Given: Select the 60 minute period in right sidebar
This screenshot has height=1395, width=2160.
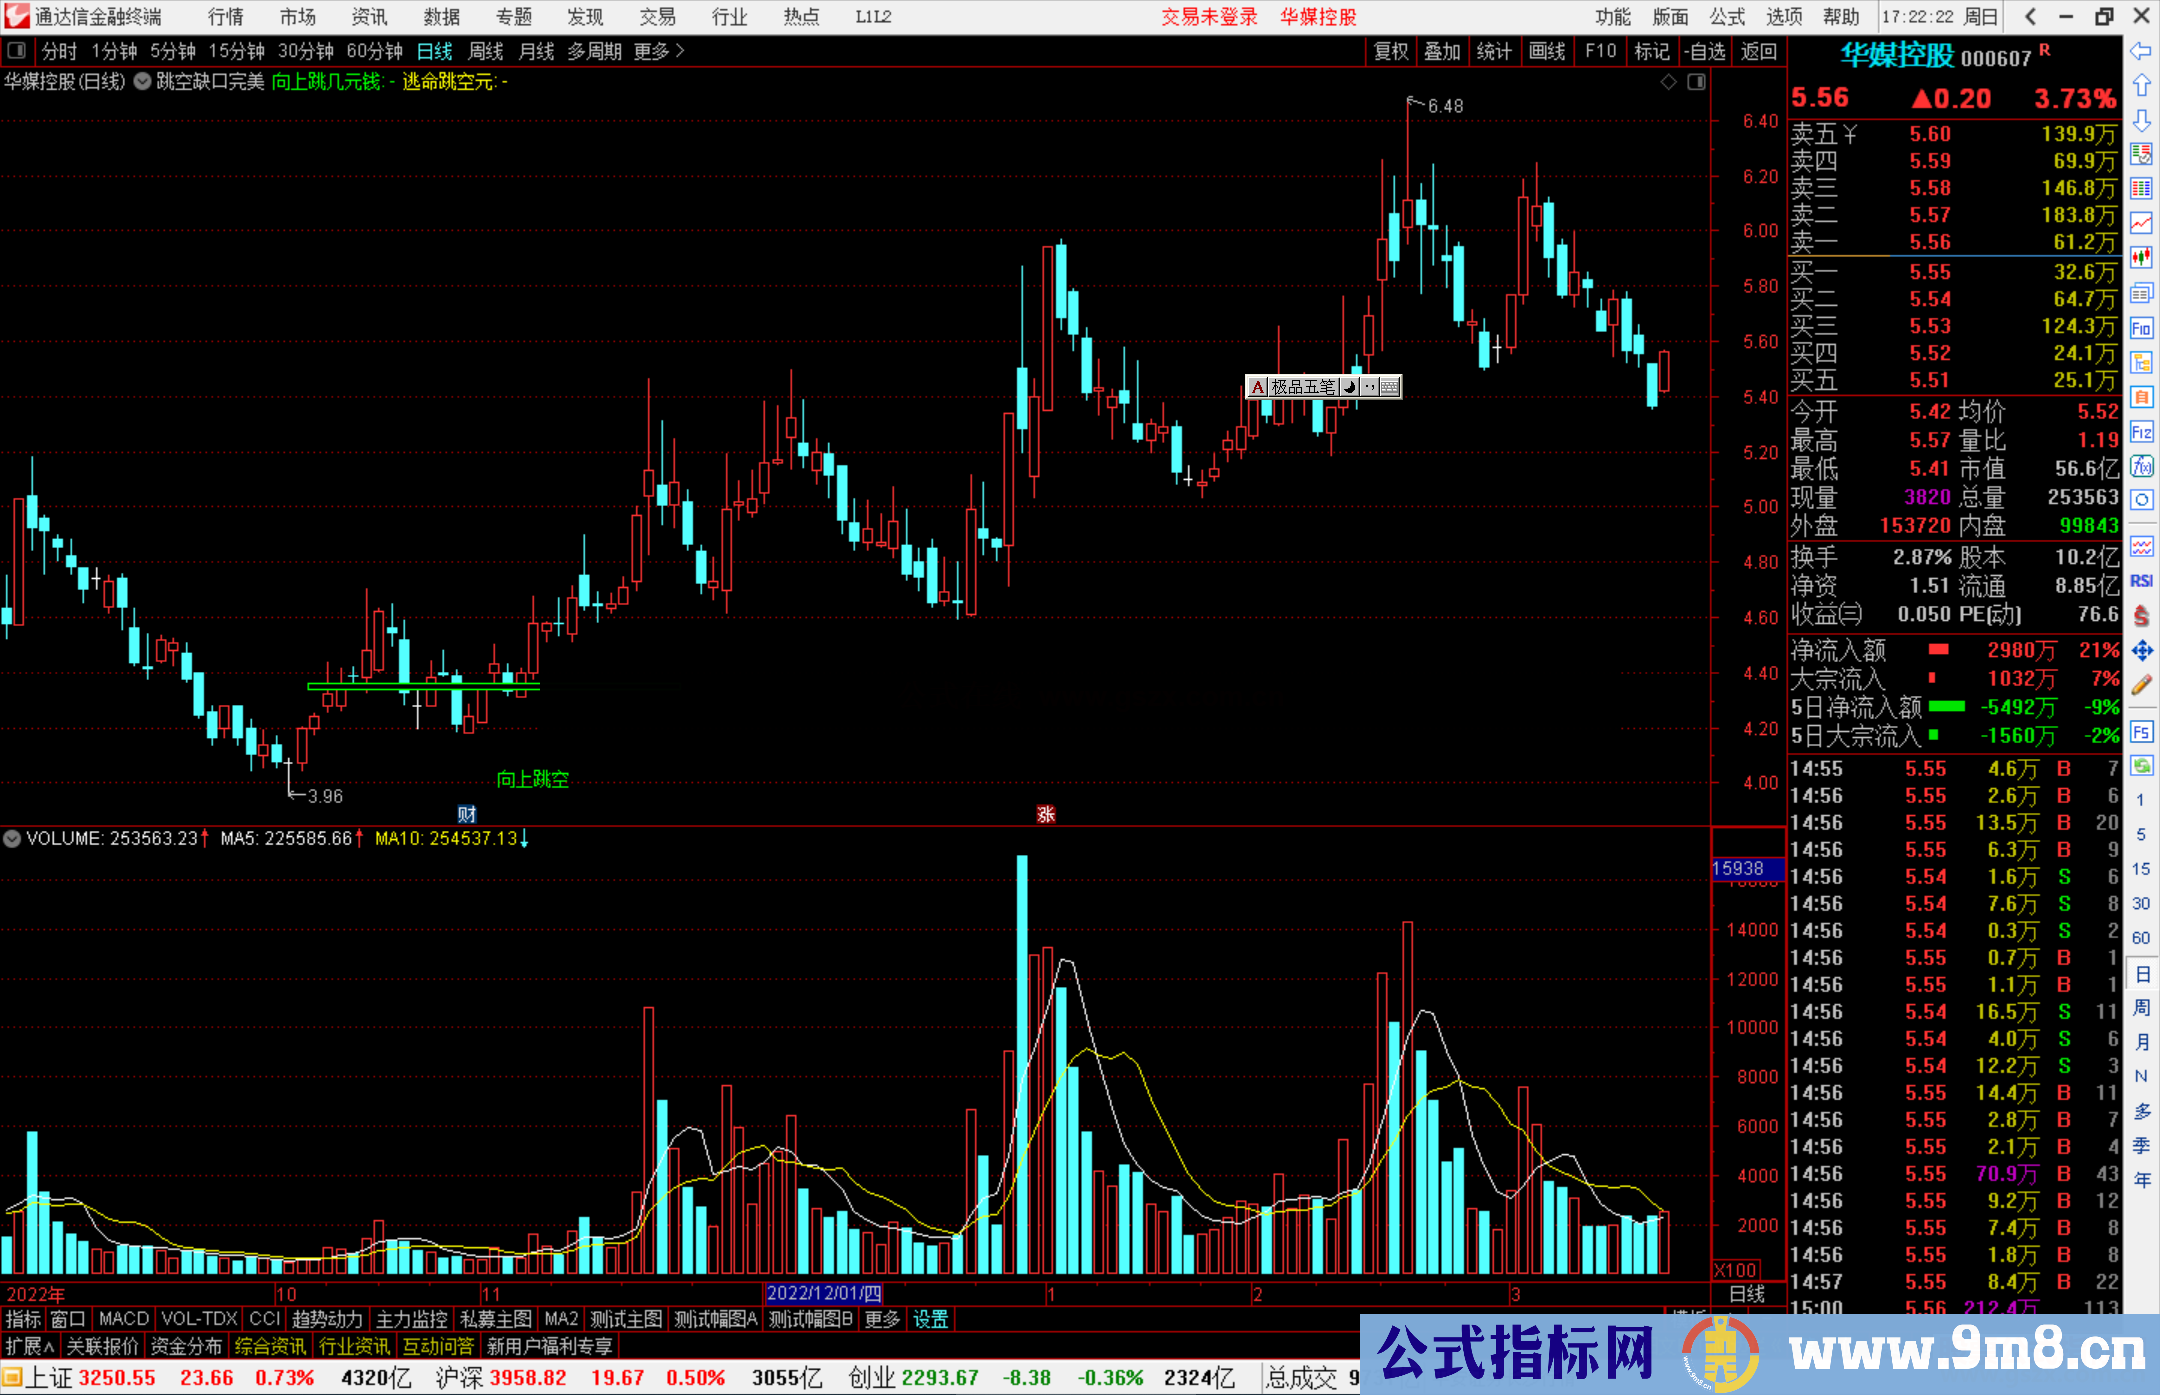Looking at the screenshot, I should coord(2140,938).
